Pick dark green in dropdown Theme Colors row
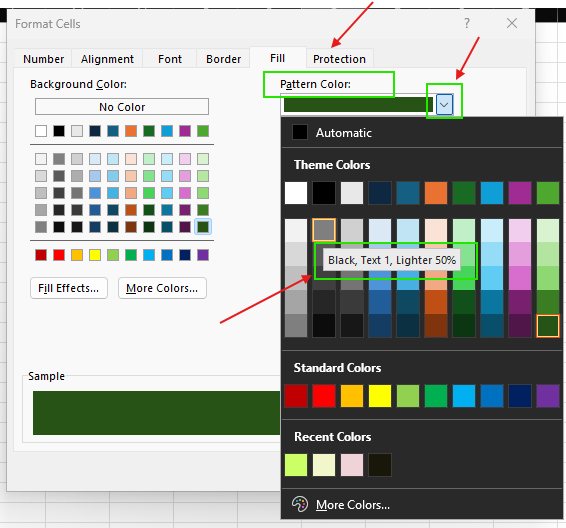This screenshot has height=528, width=566. (x=464, y=193)
